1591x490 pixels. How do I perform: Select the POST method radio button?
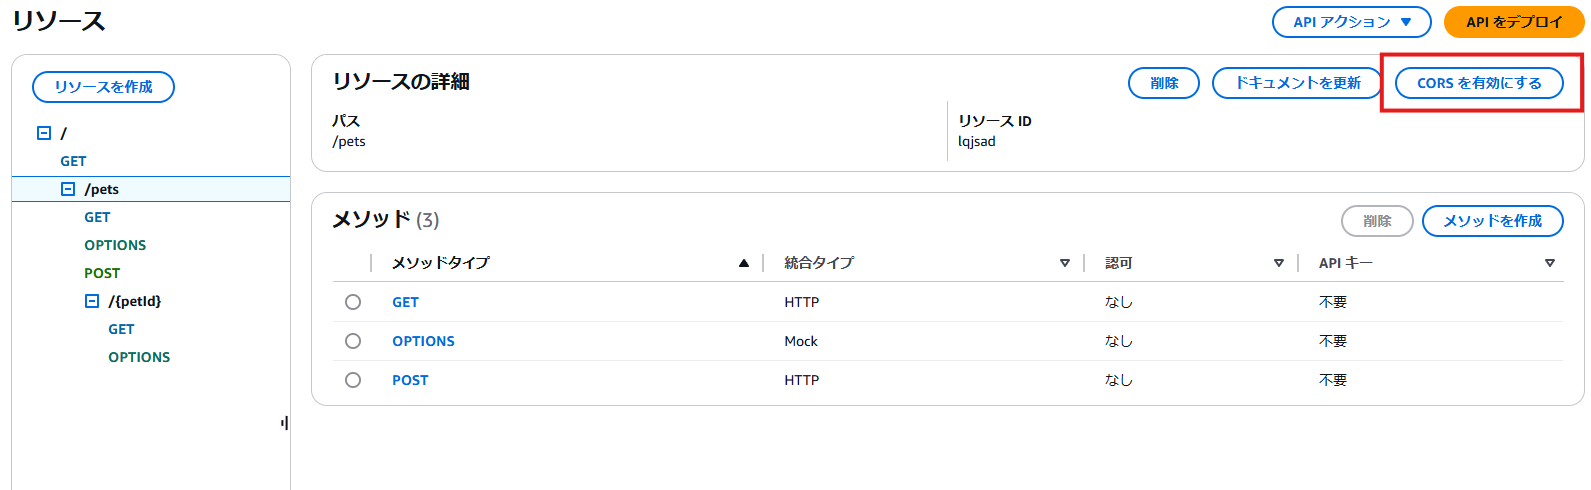[353, 380]
